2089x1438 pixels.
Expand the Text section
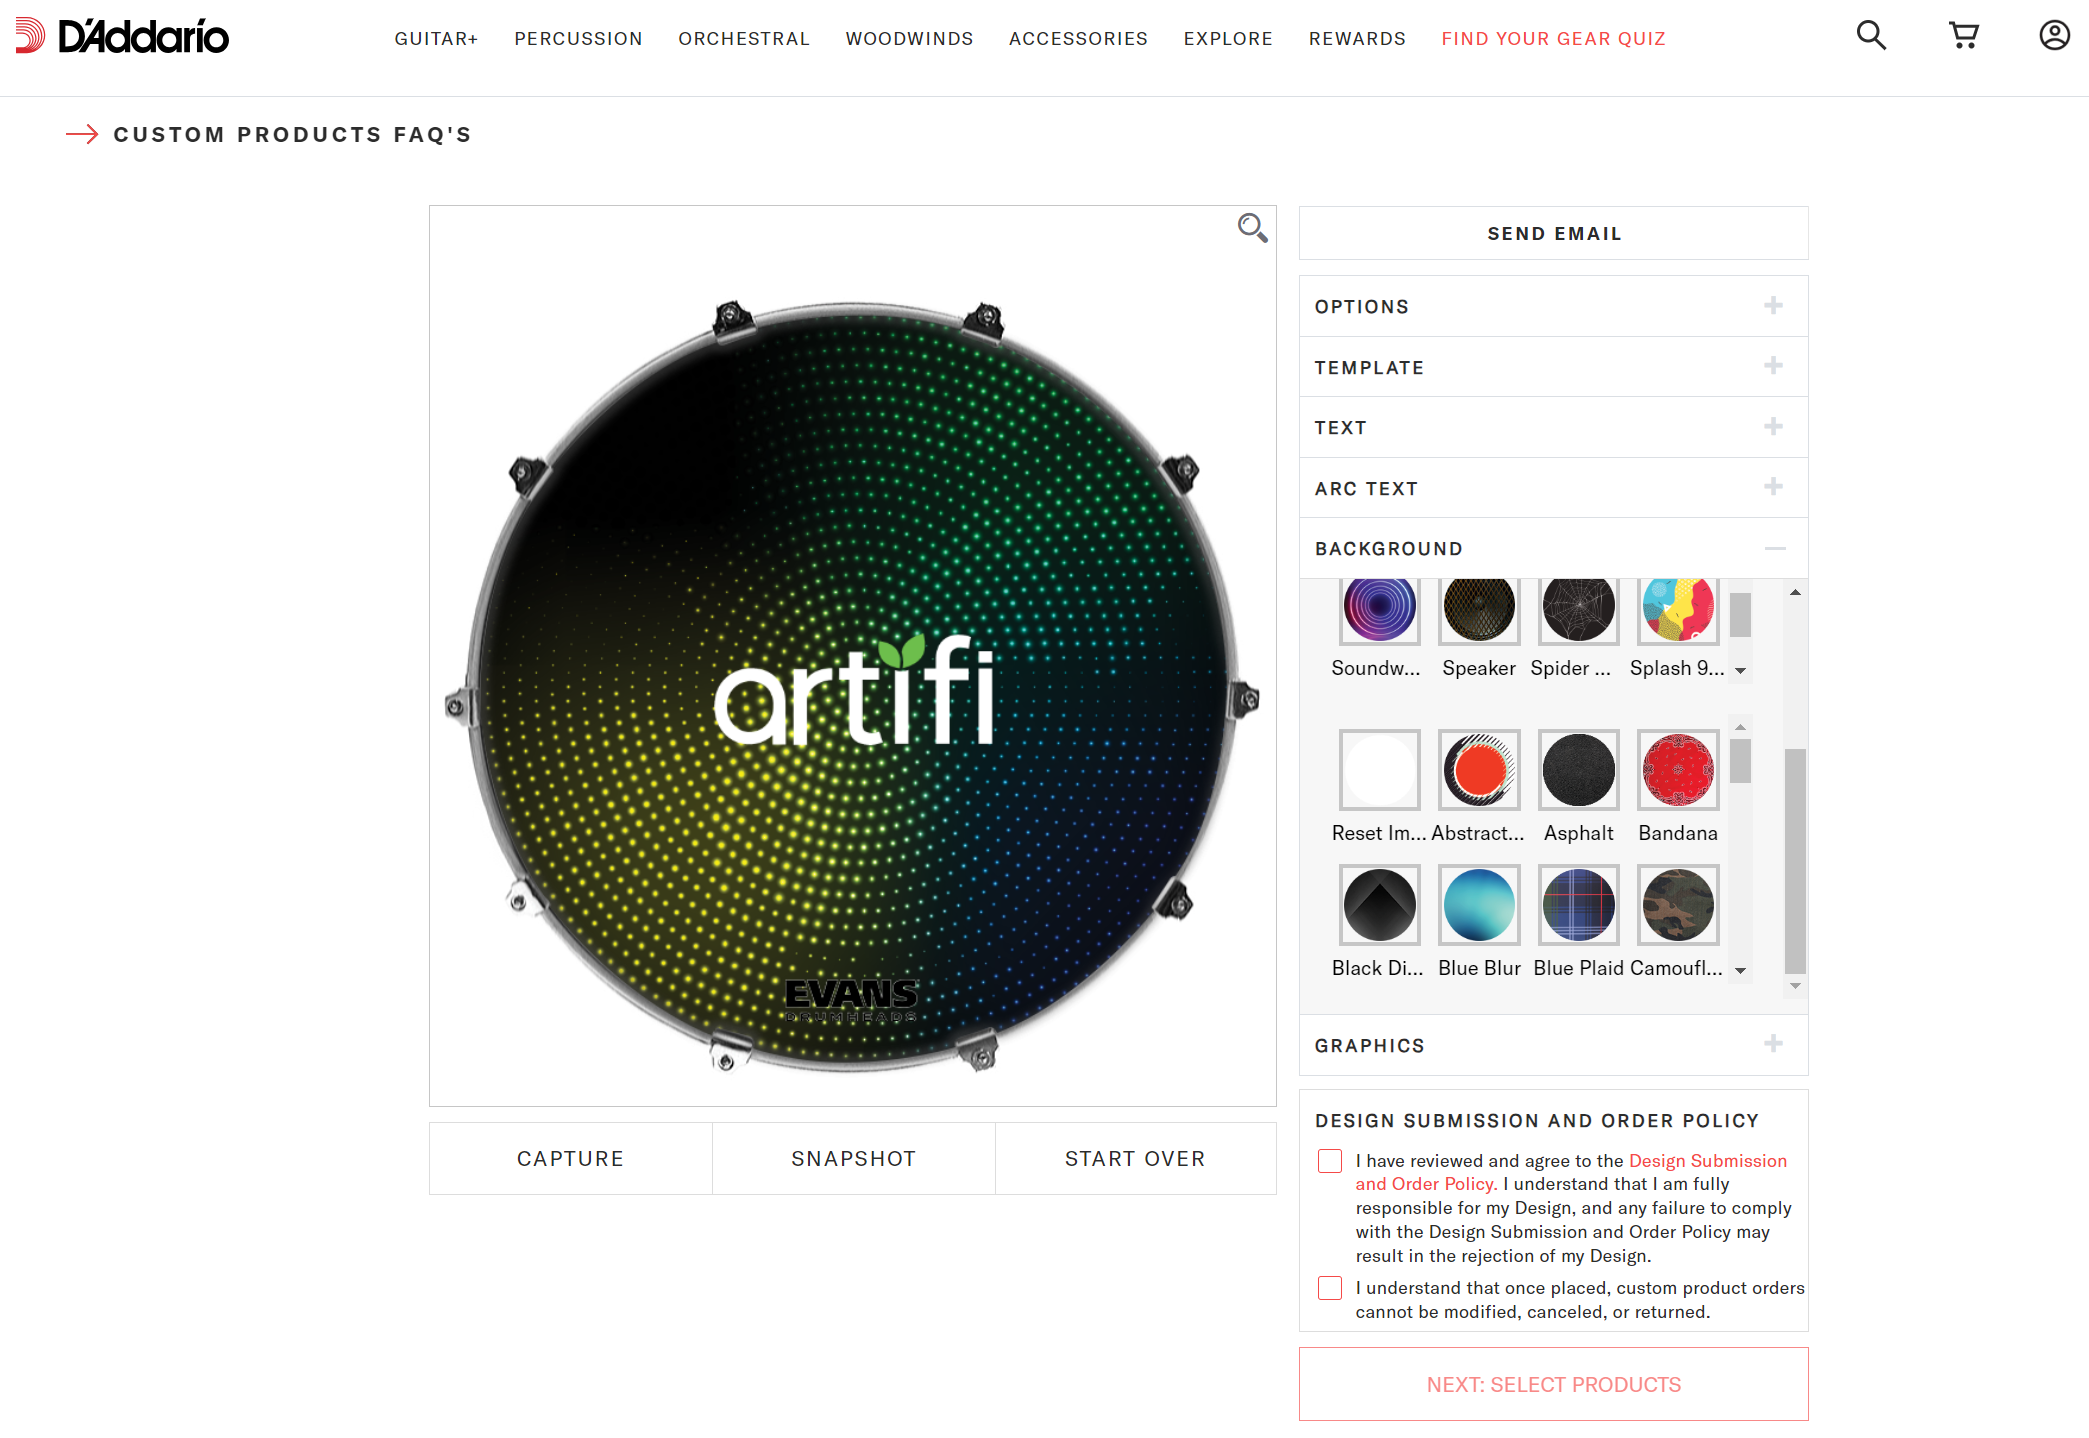[x=1775, y=427]
